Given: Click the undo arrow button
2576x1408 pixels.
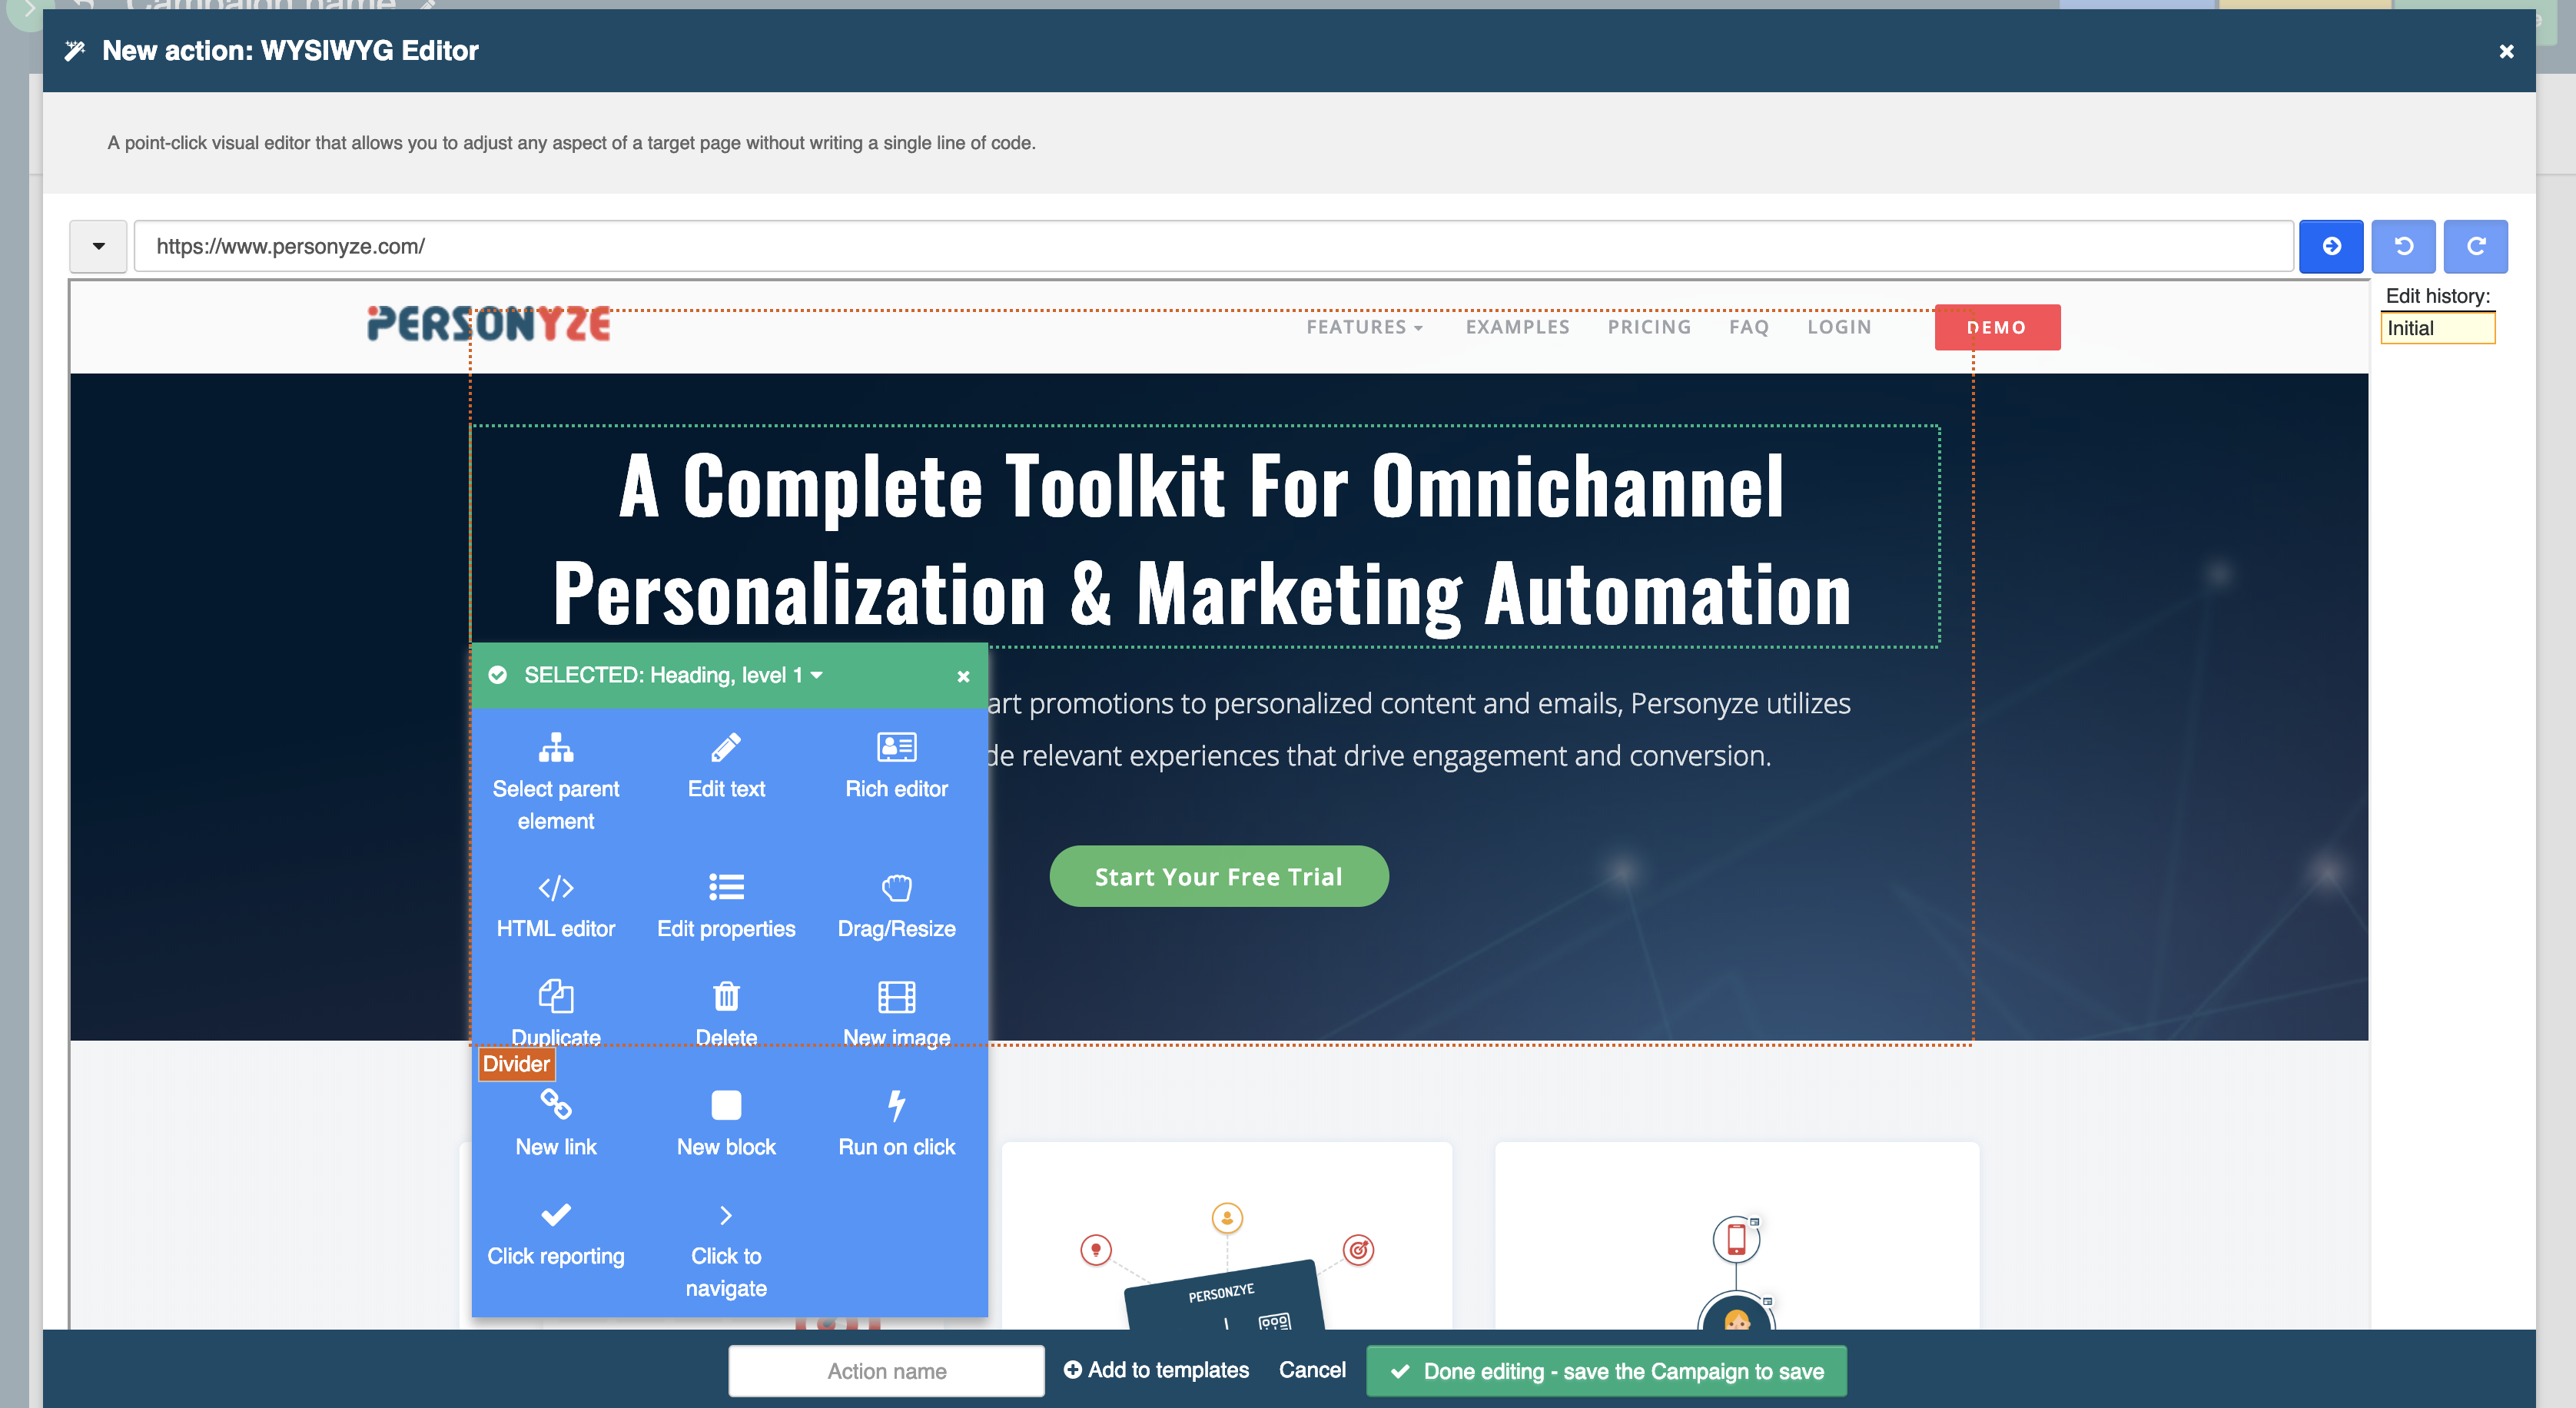Looking at the screenshot, I should (2404, 246).
